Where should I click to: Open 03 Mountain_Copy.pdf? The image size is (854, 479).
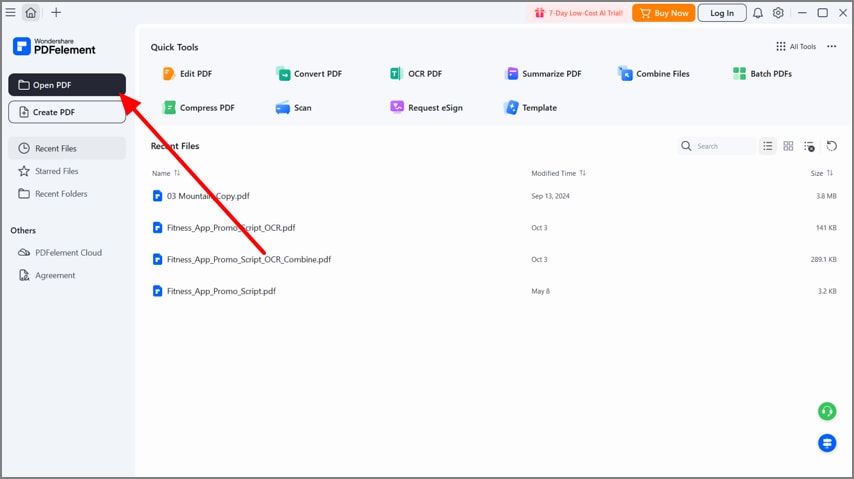coord(208,196)
